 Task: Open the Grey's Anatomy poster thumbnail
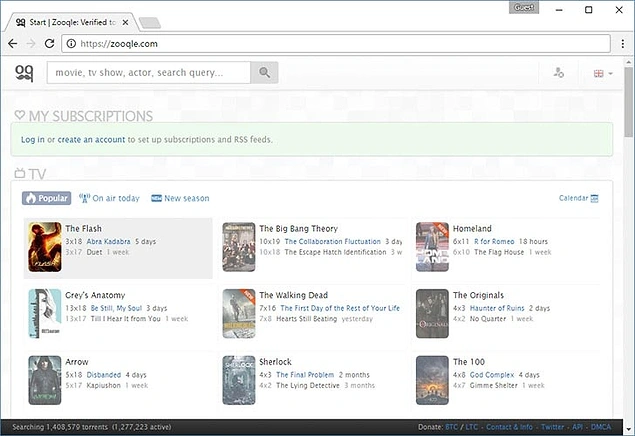tap(45, 313)
